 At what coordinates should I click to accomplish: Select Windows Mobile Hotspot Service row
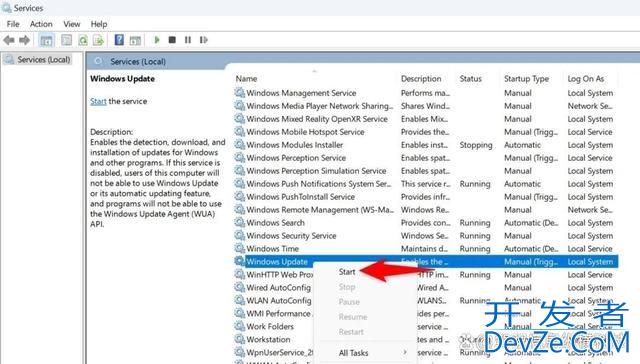pyautogui.click(x=426, y=132)
